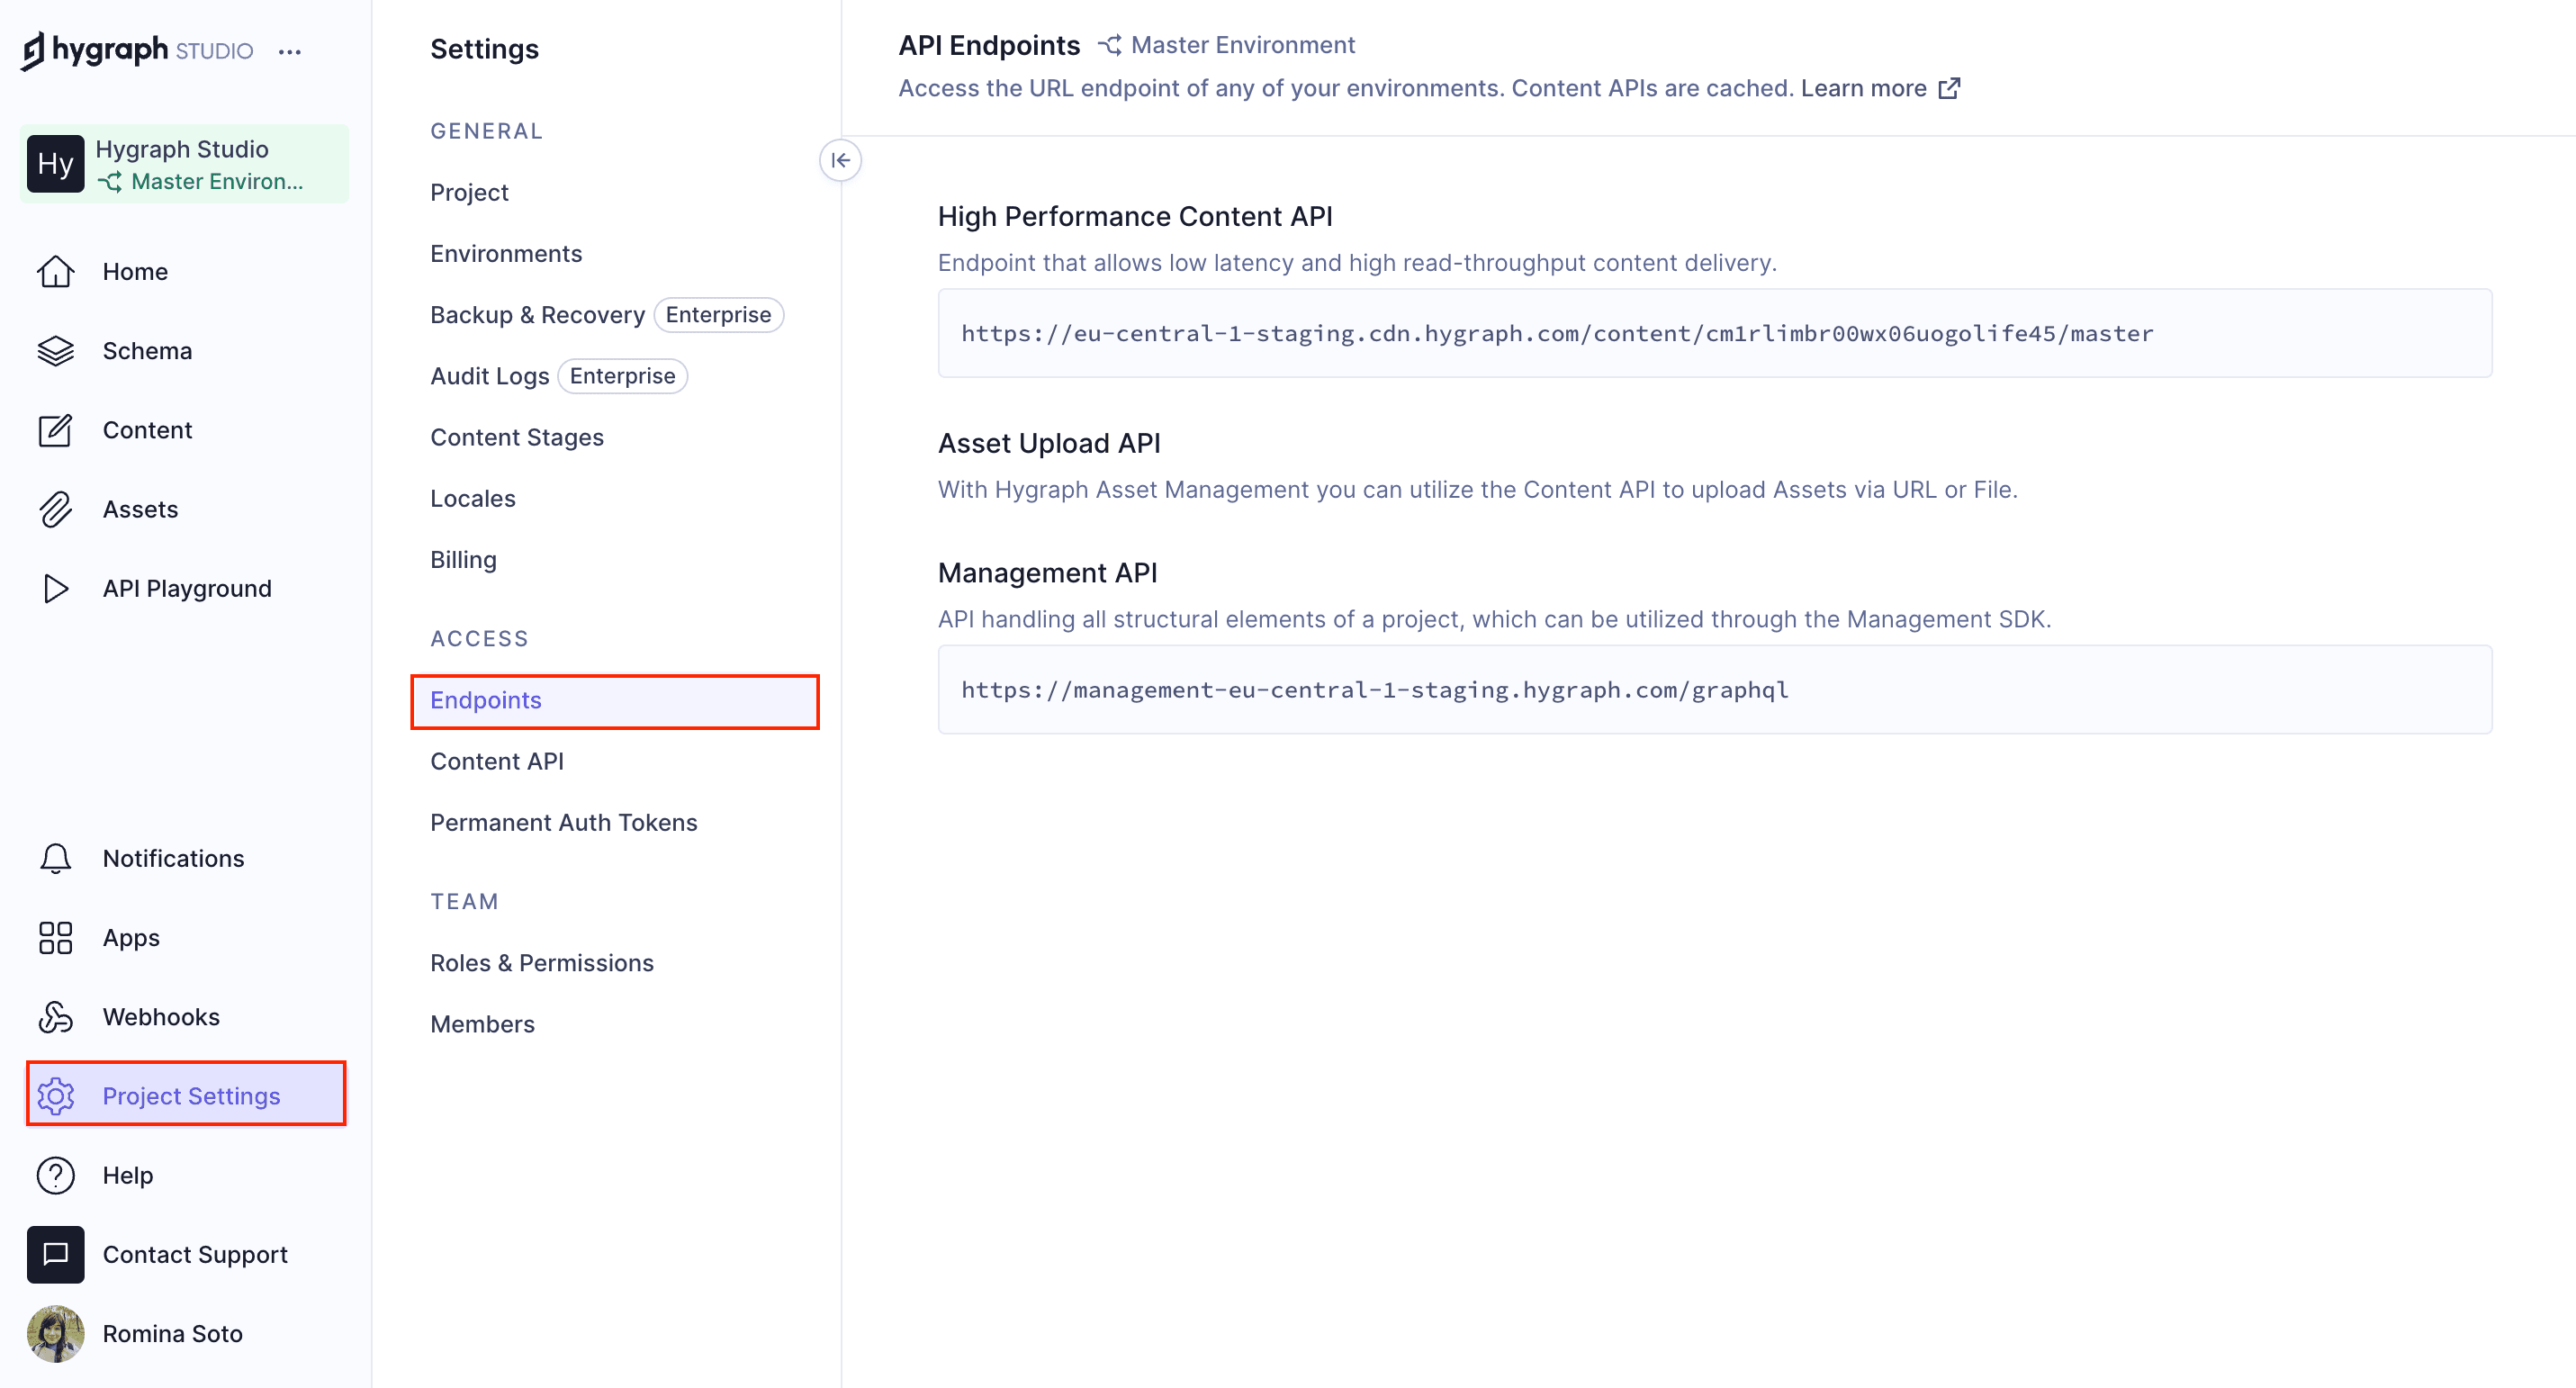Open the Webhooks panel

click(161, 1016)
